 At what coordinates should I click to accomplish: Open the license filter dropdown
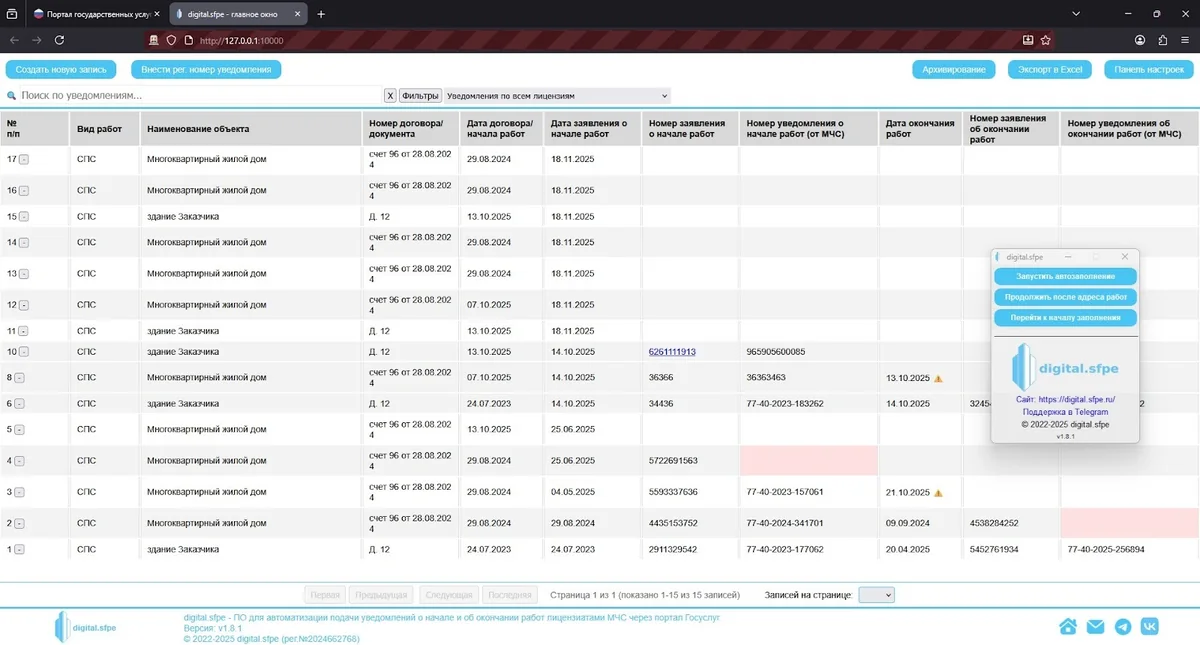tap(556, 96)
